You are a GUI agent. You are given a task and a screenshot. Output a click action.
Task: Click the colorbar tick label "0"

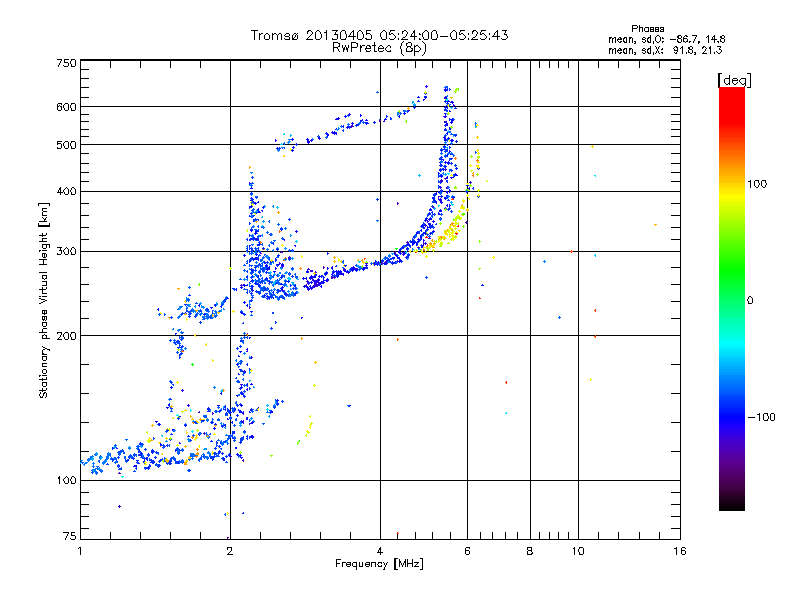pos(749,300)
